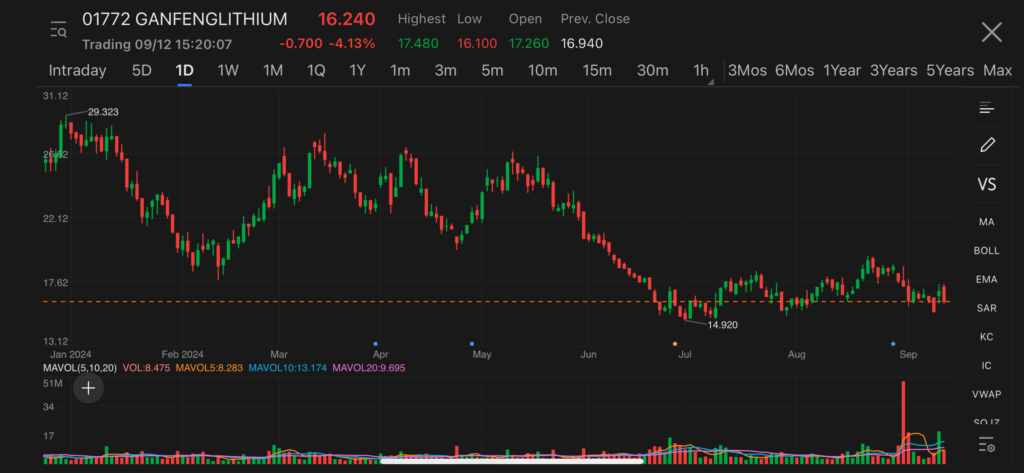1024x473 pixels.
Task: Open the VS comparison tool
Action: 987,184
